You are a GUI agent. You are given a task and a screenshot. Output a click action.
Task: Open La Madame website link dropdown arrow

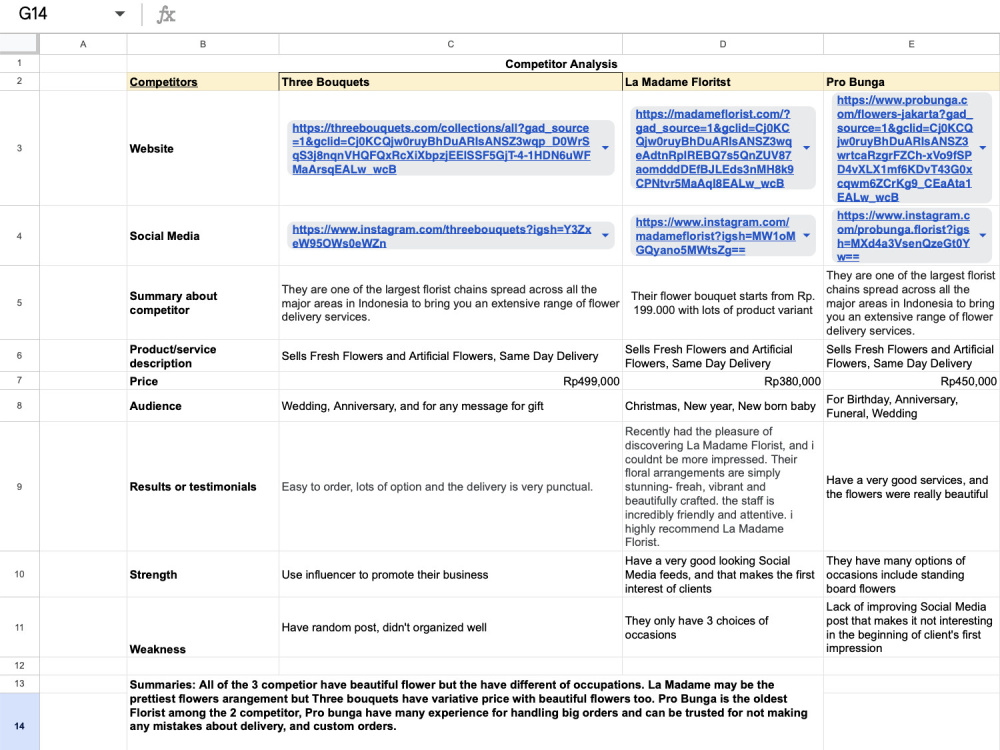[x=807, y=148]
